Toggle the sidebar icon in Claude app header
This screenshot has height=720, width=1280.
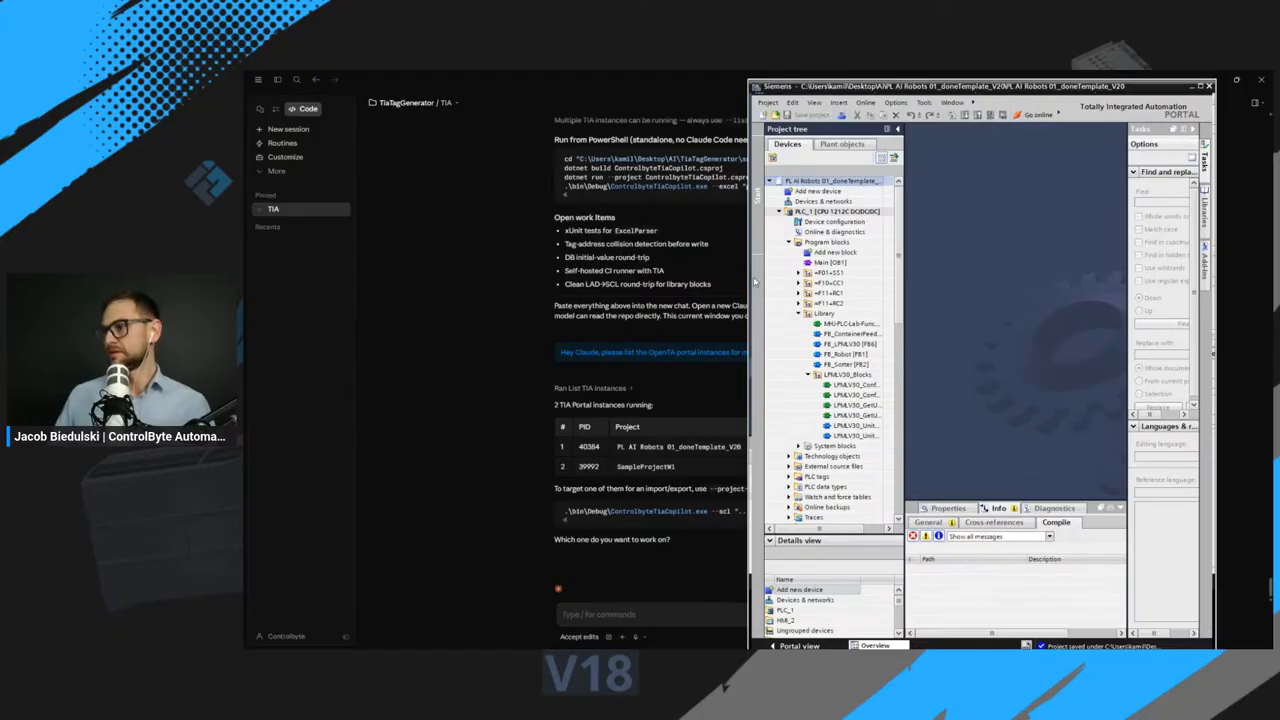coord(277,80)
